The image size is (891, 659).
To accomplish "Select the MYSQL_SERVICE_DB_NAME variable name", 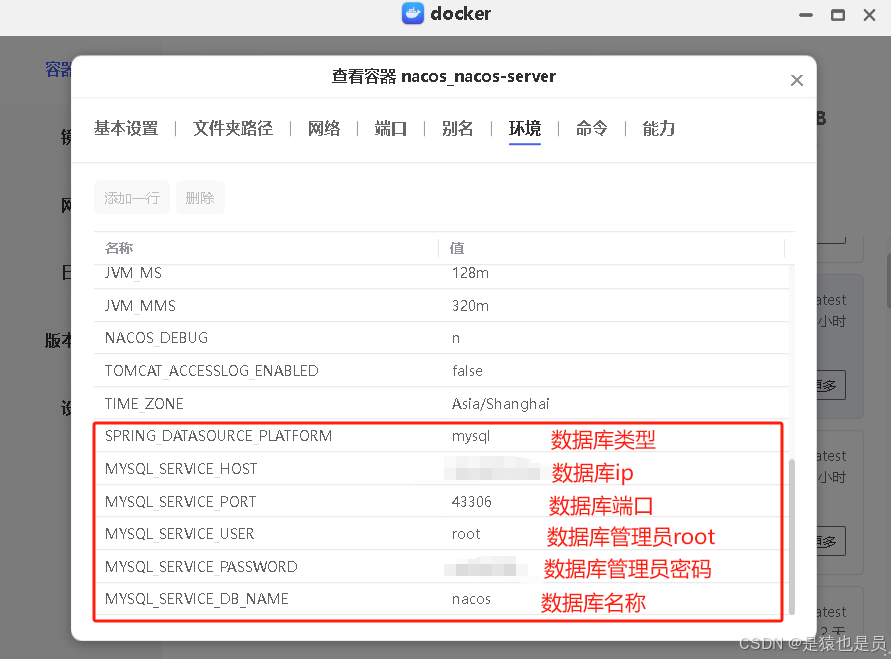I will (197, 599).
